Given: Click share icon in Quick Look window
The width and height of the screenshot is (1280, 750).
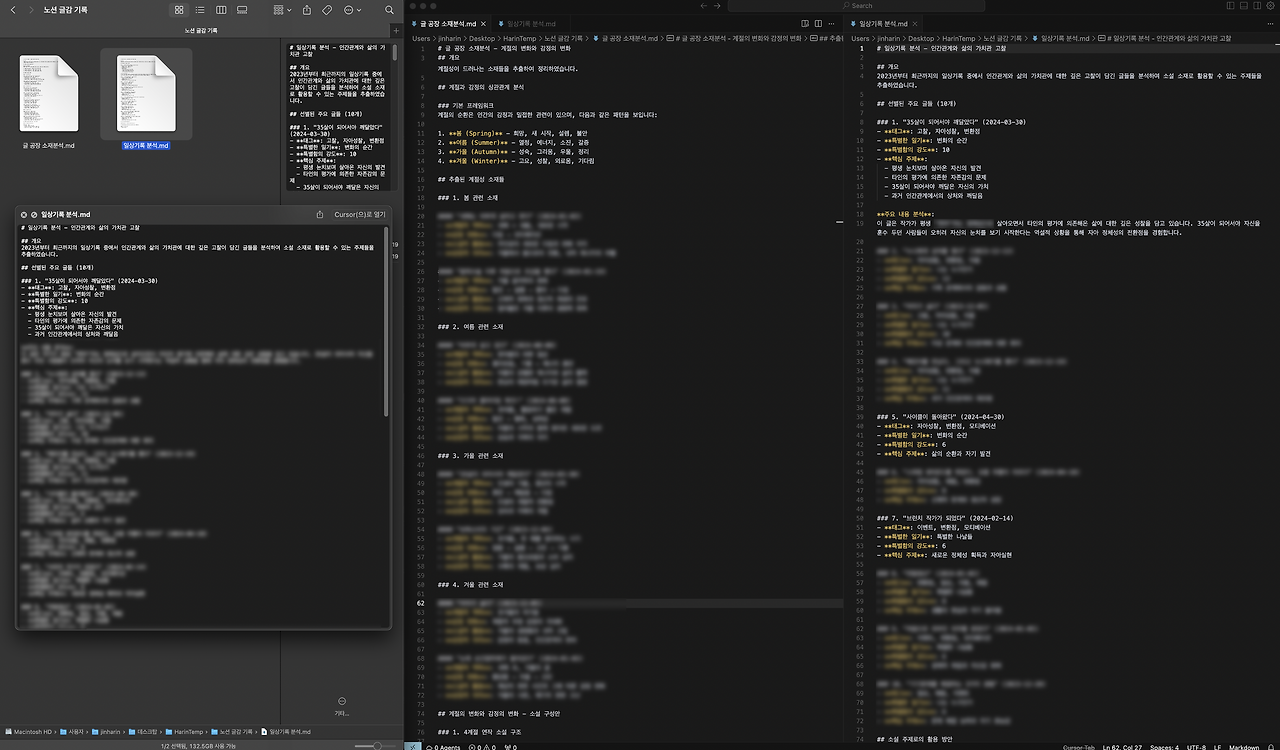Looking at the screenshot, I should click(320, 214).
